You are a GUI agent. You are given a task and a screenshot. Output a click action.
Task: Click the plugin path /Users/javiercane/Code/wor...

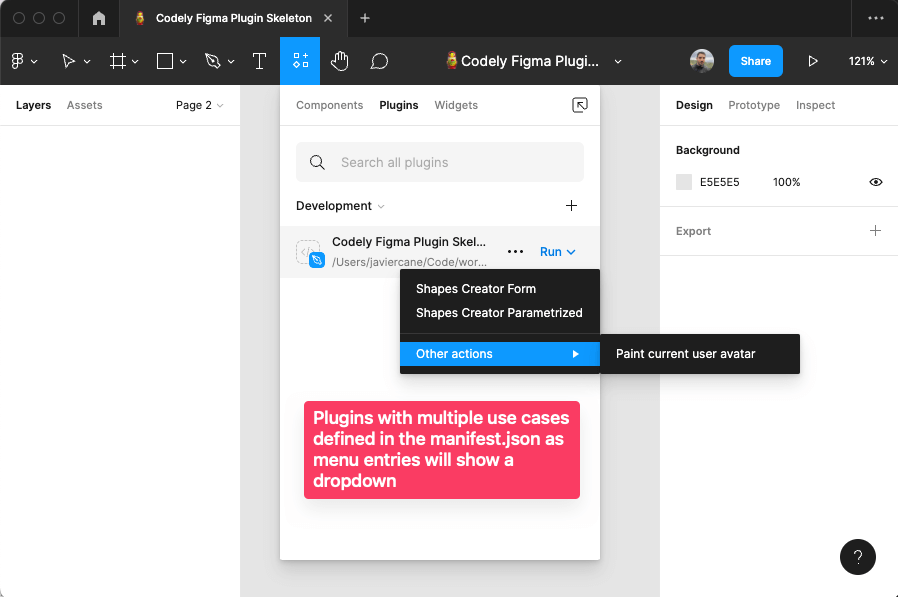(x=409, y=262)
